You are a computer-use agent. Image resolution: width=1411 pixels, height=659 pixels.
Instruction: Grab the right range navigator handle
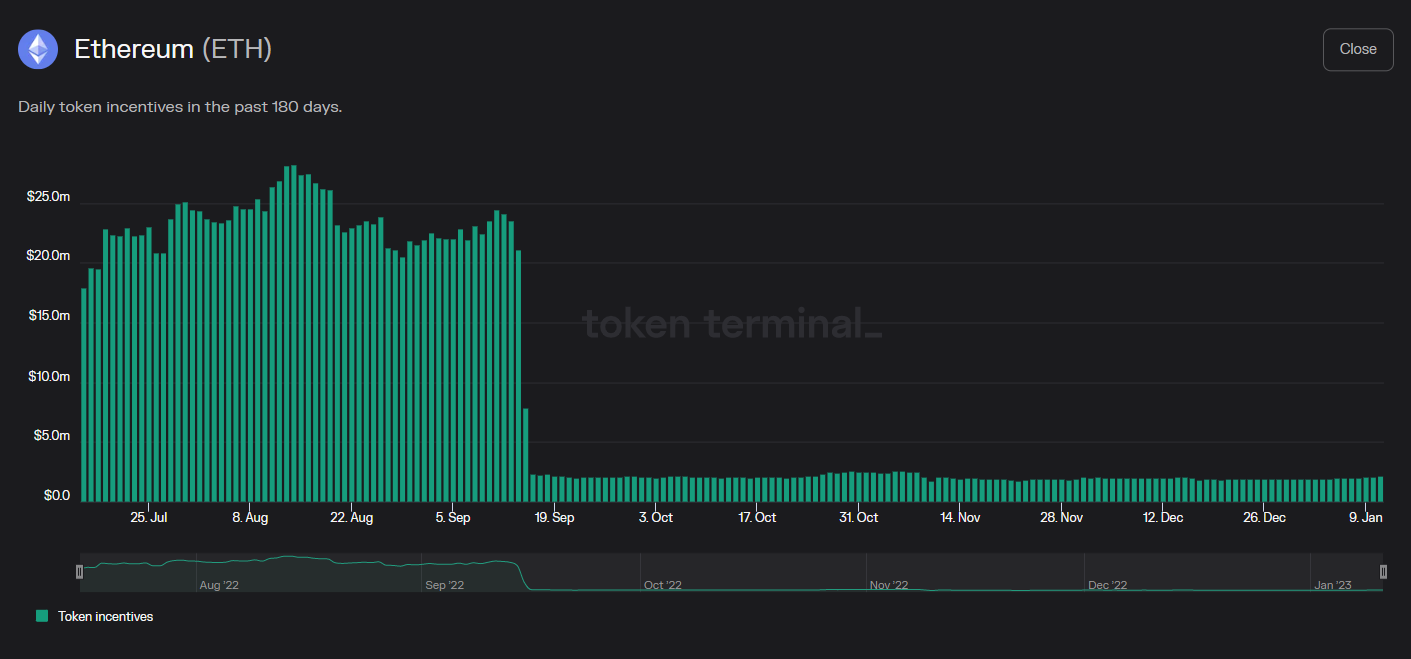pos(1384,572)
